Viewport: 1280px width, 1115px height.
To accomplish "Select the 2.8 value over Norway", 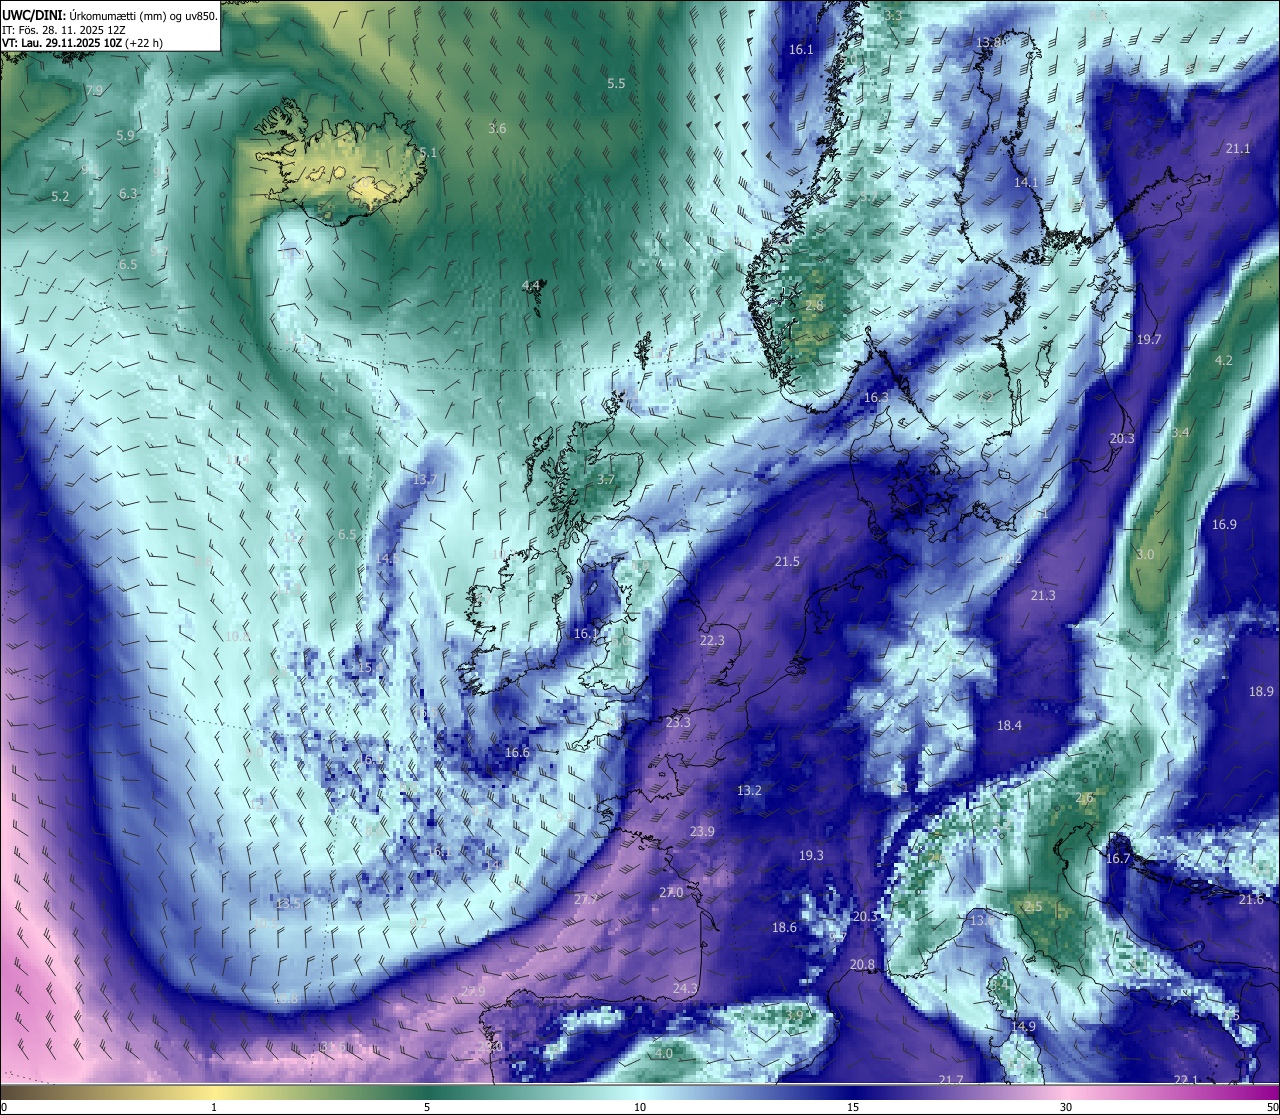I will click(814, 306).
